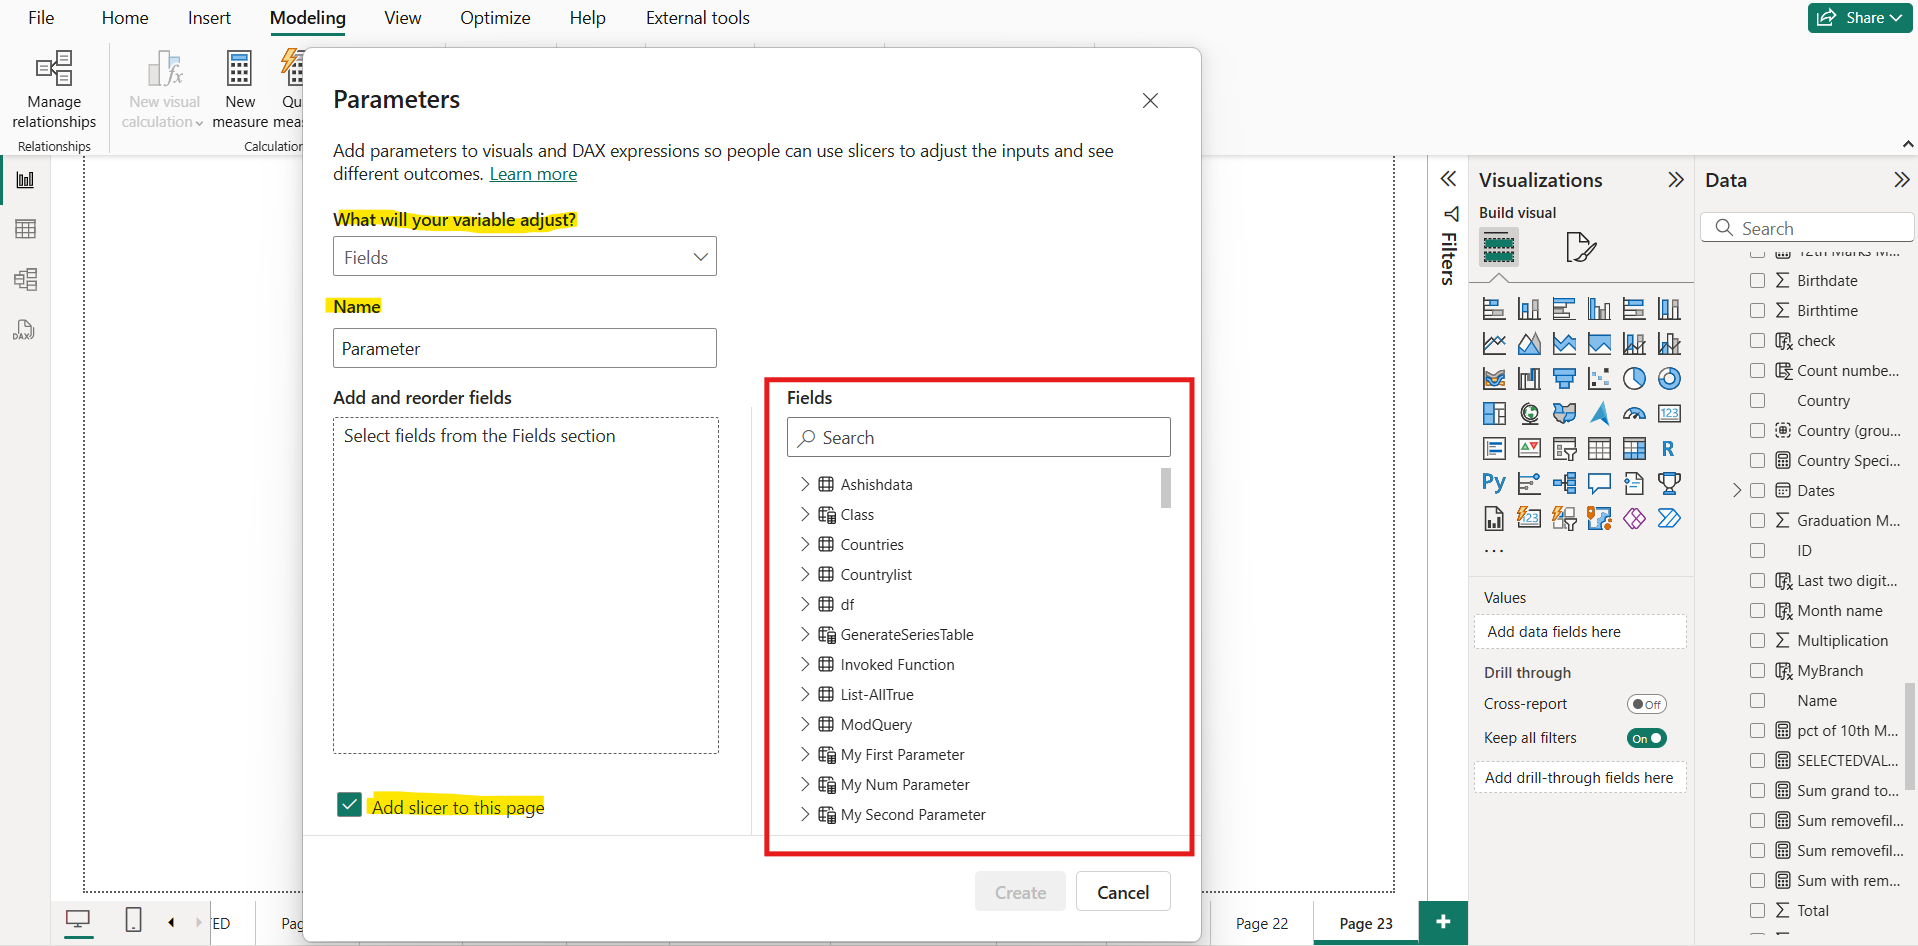Expand Dates in the Data pane
The width and height of the screenshot is (1918, 946).
point(1737,490)
